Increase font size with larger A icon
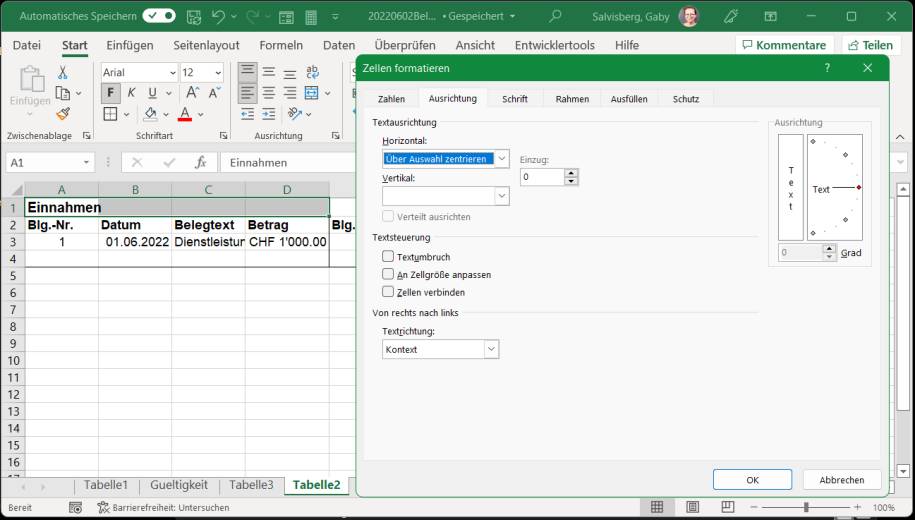 pos(192,93)
